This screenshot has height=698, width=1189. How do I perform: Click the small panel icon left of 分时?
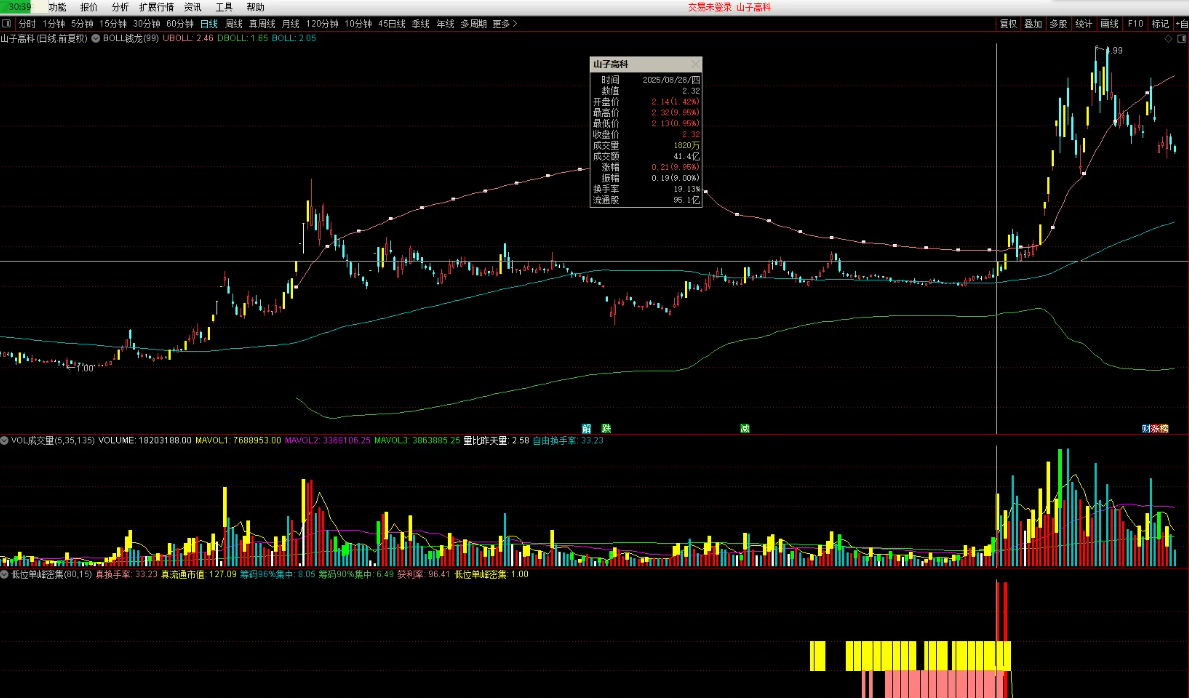pos(7,23)
